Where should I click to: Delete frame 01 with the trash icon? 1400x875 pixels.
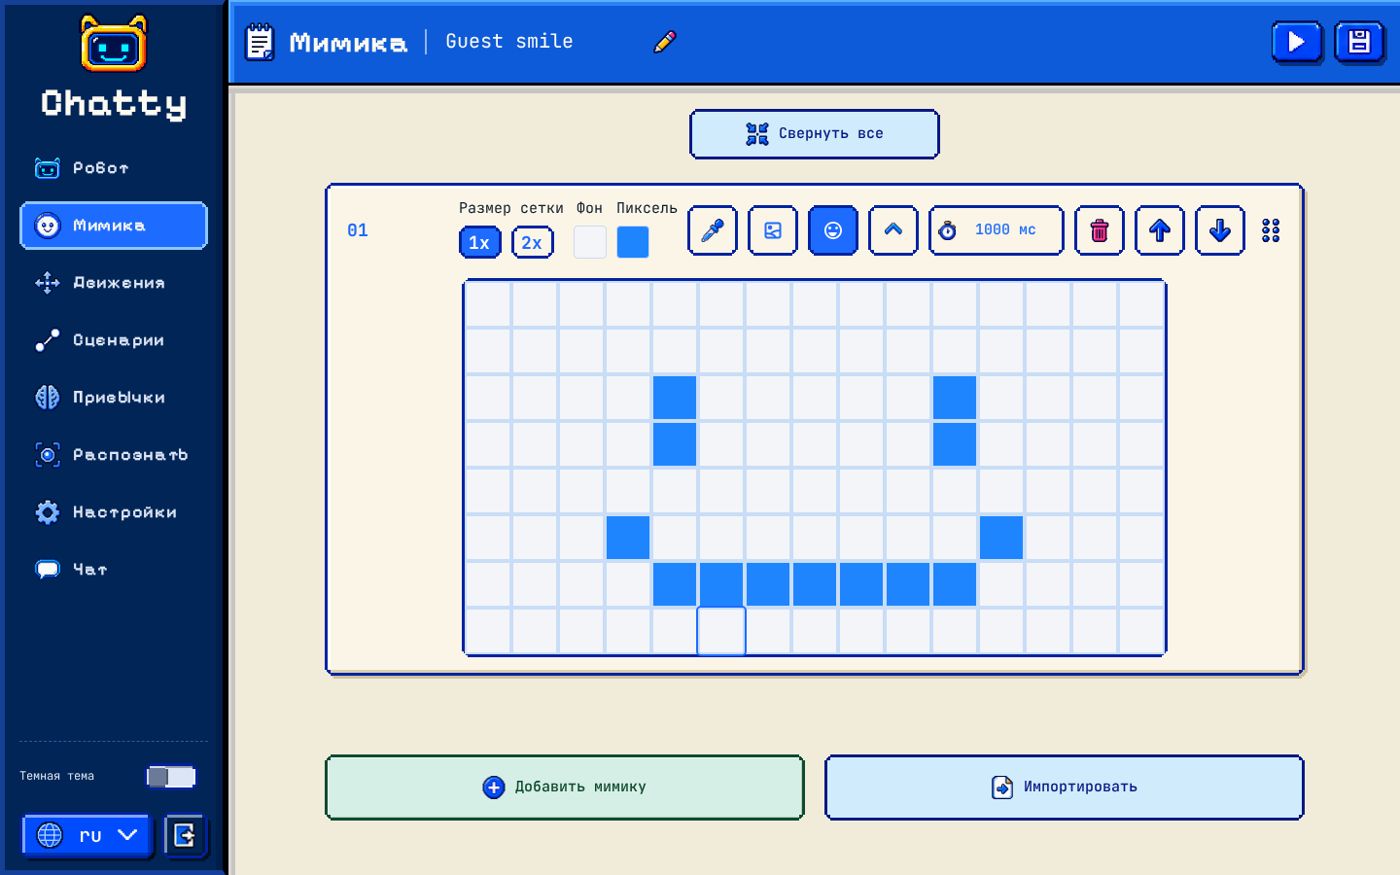point(1100,230)
